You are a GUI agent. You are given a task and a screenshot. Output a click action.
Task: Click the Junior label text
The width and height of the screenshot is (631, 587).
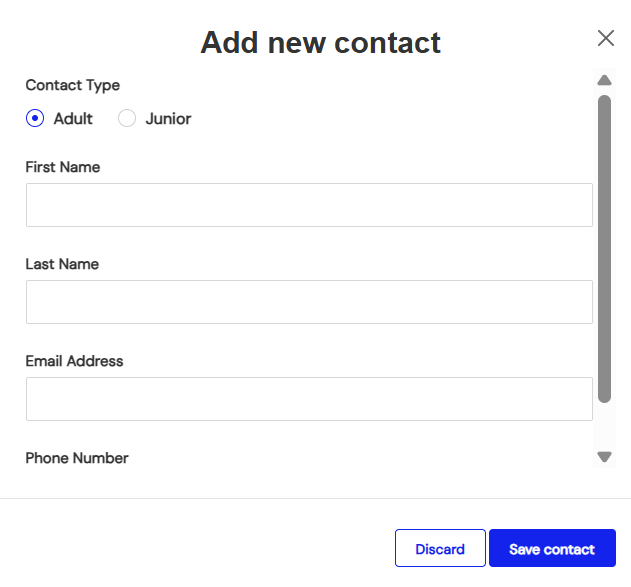pyautogui.click(x=168, y=119)
